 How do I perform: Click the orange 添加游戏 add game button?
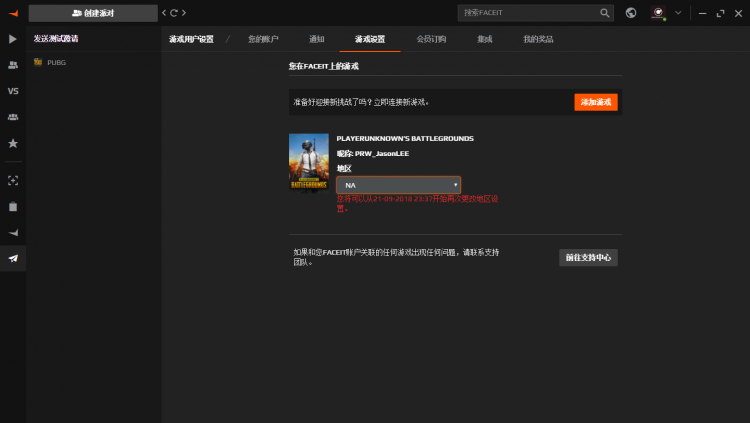596,102
